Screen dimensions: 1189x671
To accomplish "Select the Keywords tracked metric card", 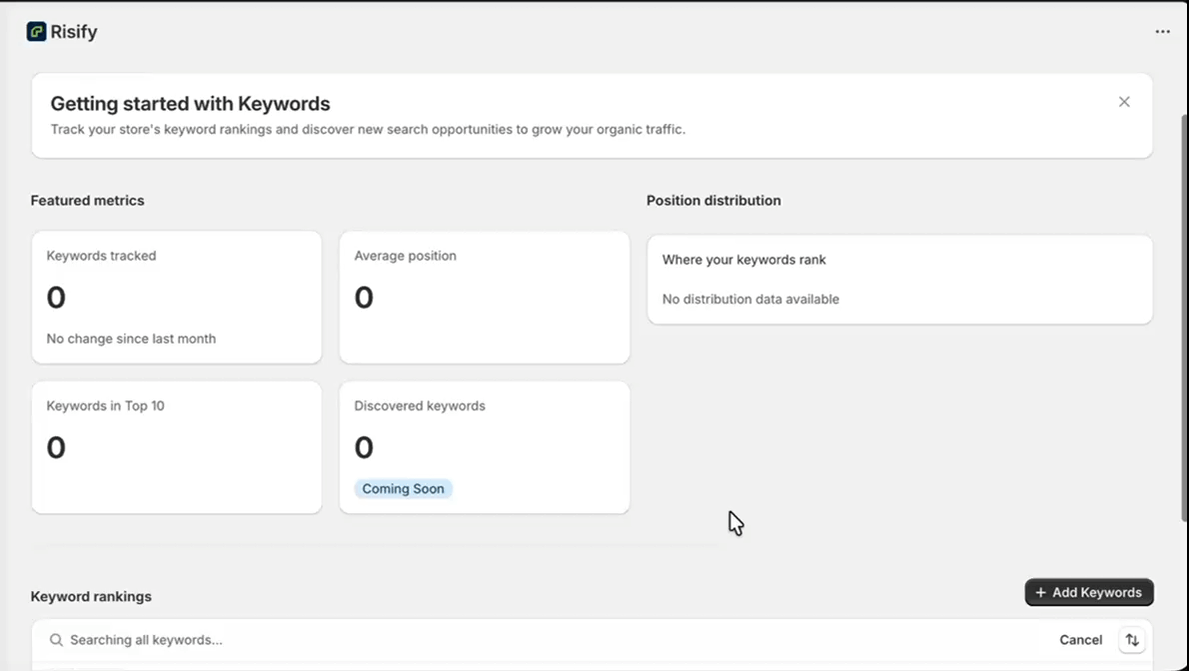I will [x=176, y=297].
